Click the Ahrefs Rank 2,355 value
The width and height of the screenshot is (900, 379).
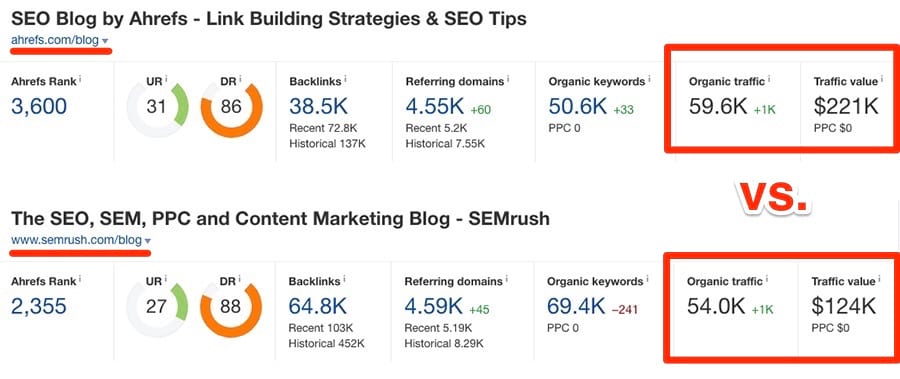click(x=39, y=306)
